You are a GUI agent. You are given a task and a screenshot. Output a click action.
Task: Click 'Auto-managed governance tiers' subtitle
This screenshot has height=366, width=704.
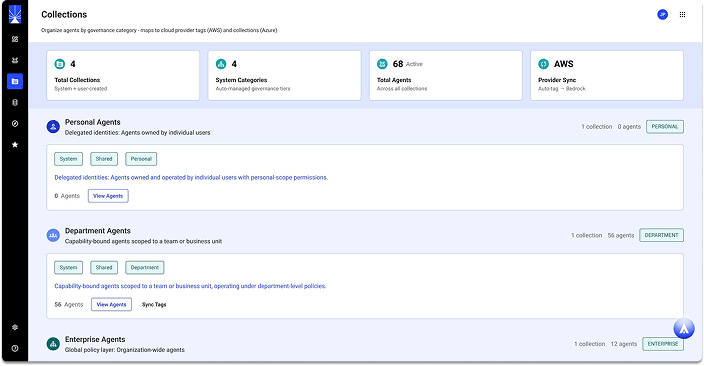point(253,88)
